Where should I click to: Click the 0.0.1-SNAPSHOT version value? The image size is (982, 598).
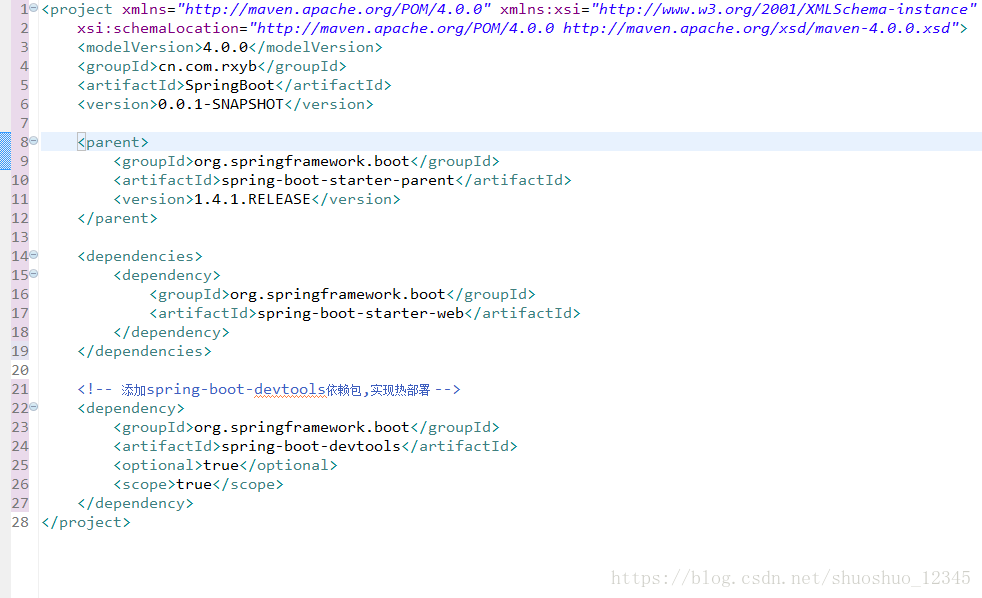(221, 105)
